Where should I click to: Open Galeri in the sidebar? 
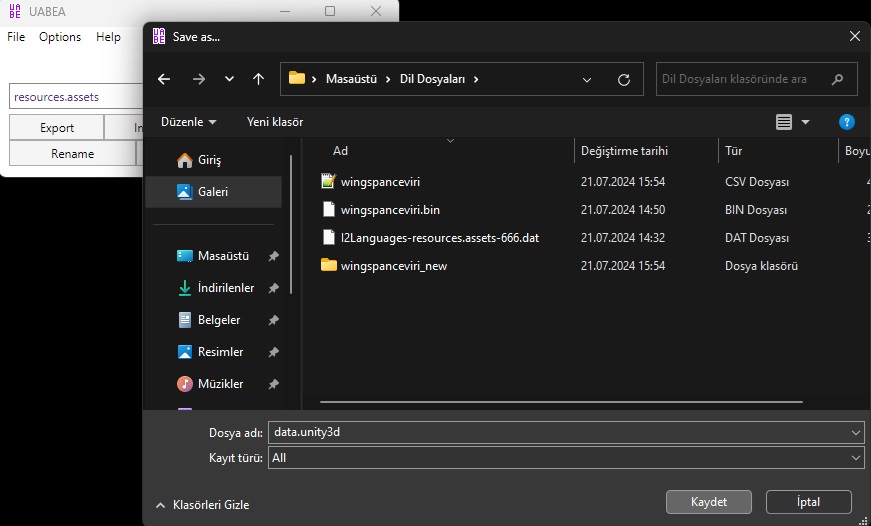coord(213,192)
